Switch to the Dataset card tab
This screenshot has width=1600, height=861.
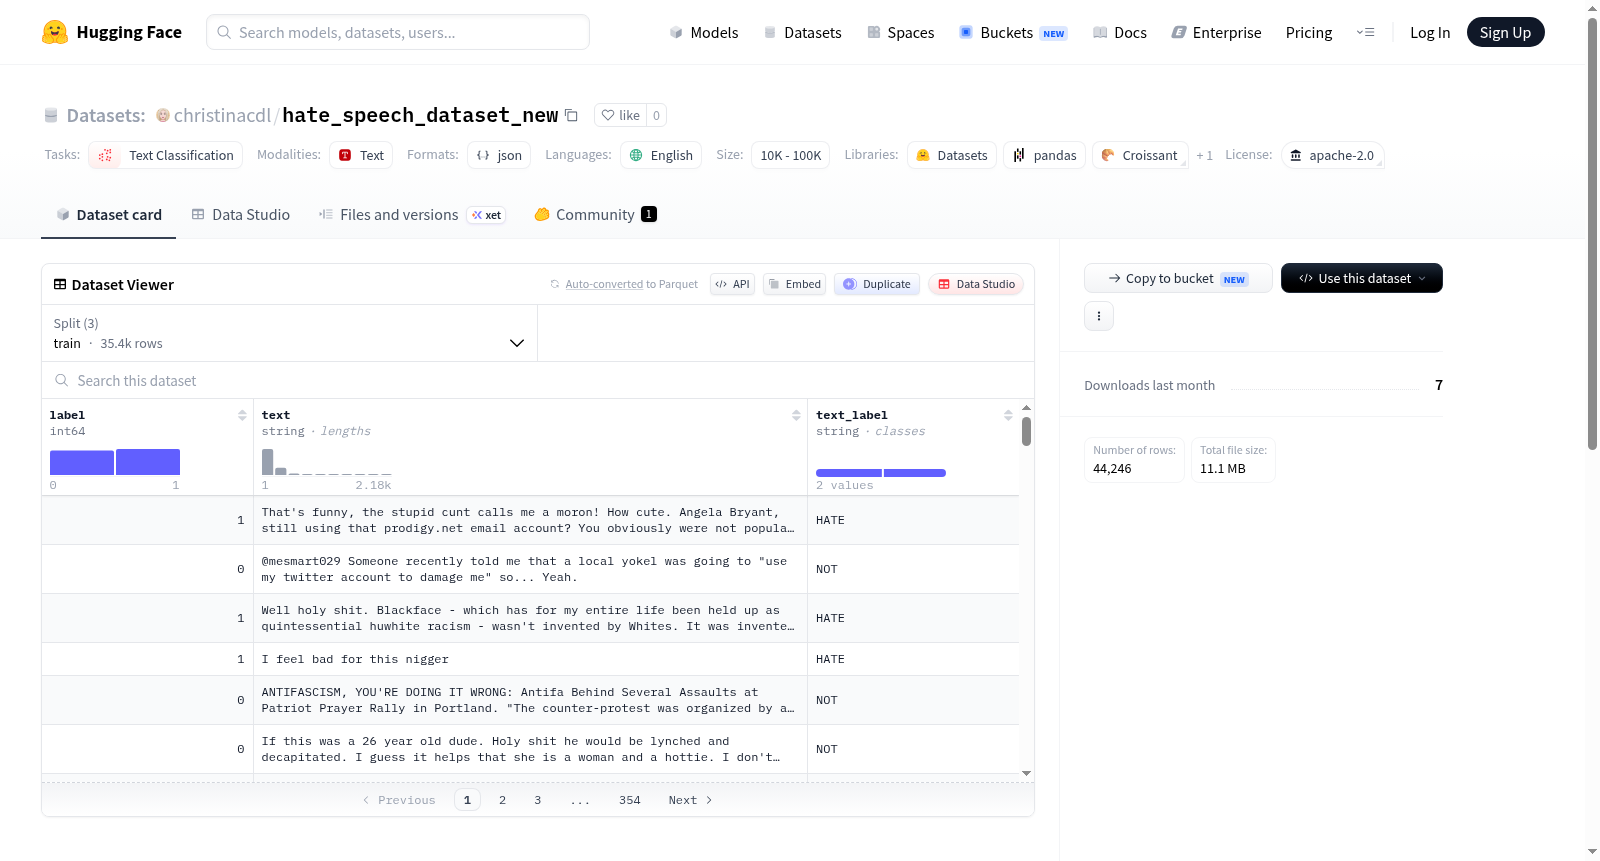(109, 214)
